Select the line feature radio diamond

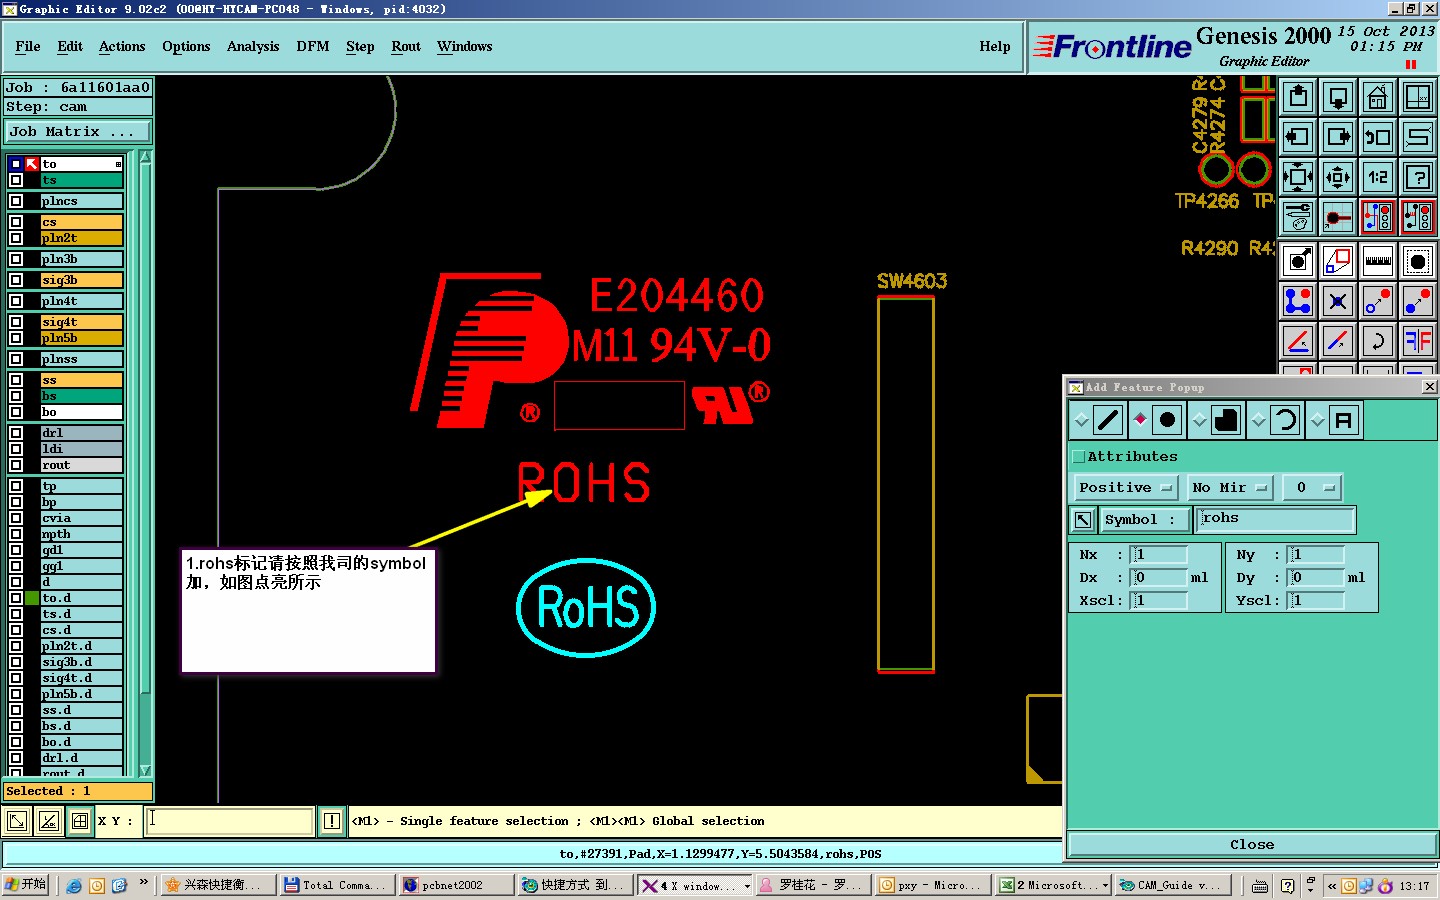(x=1081, y=421)
